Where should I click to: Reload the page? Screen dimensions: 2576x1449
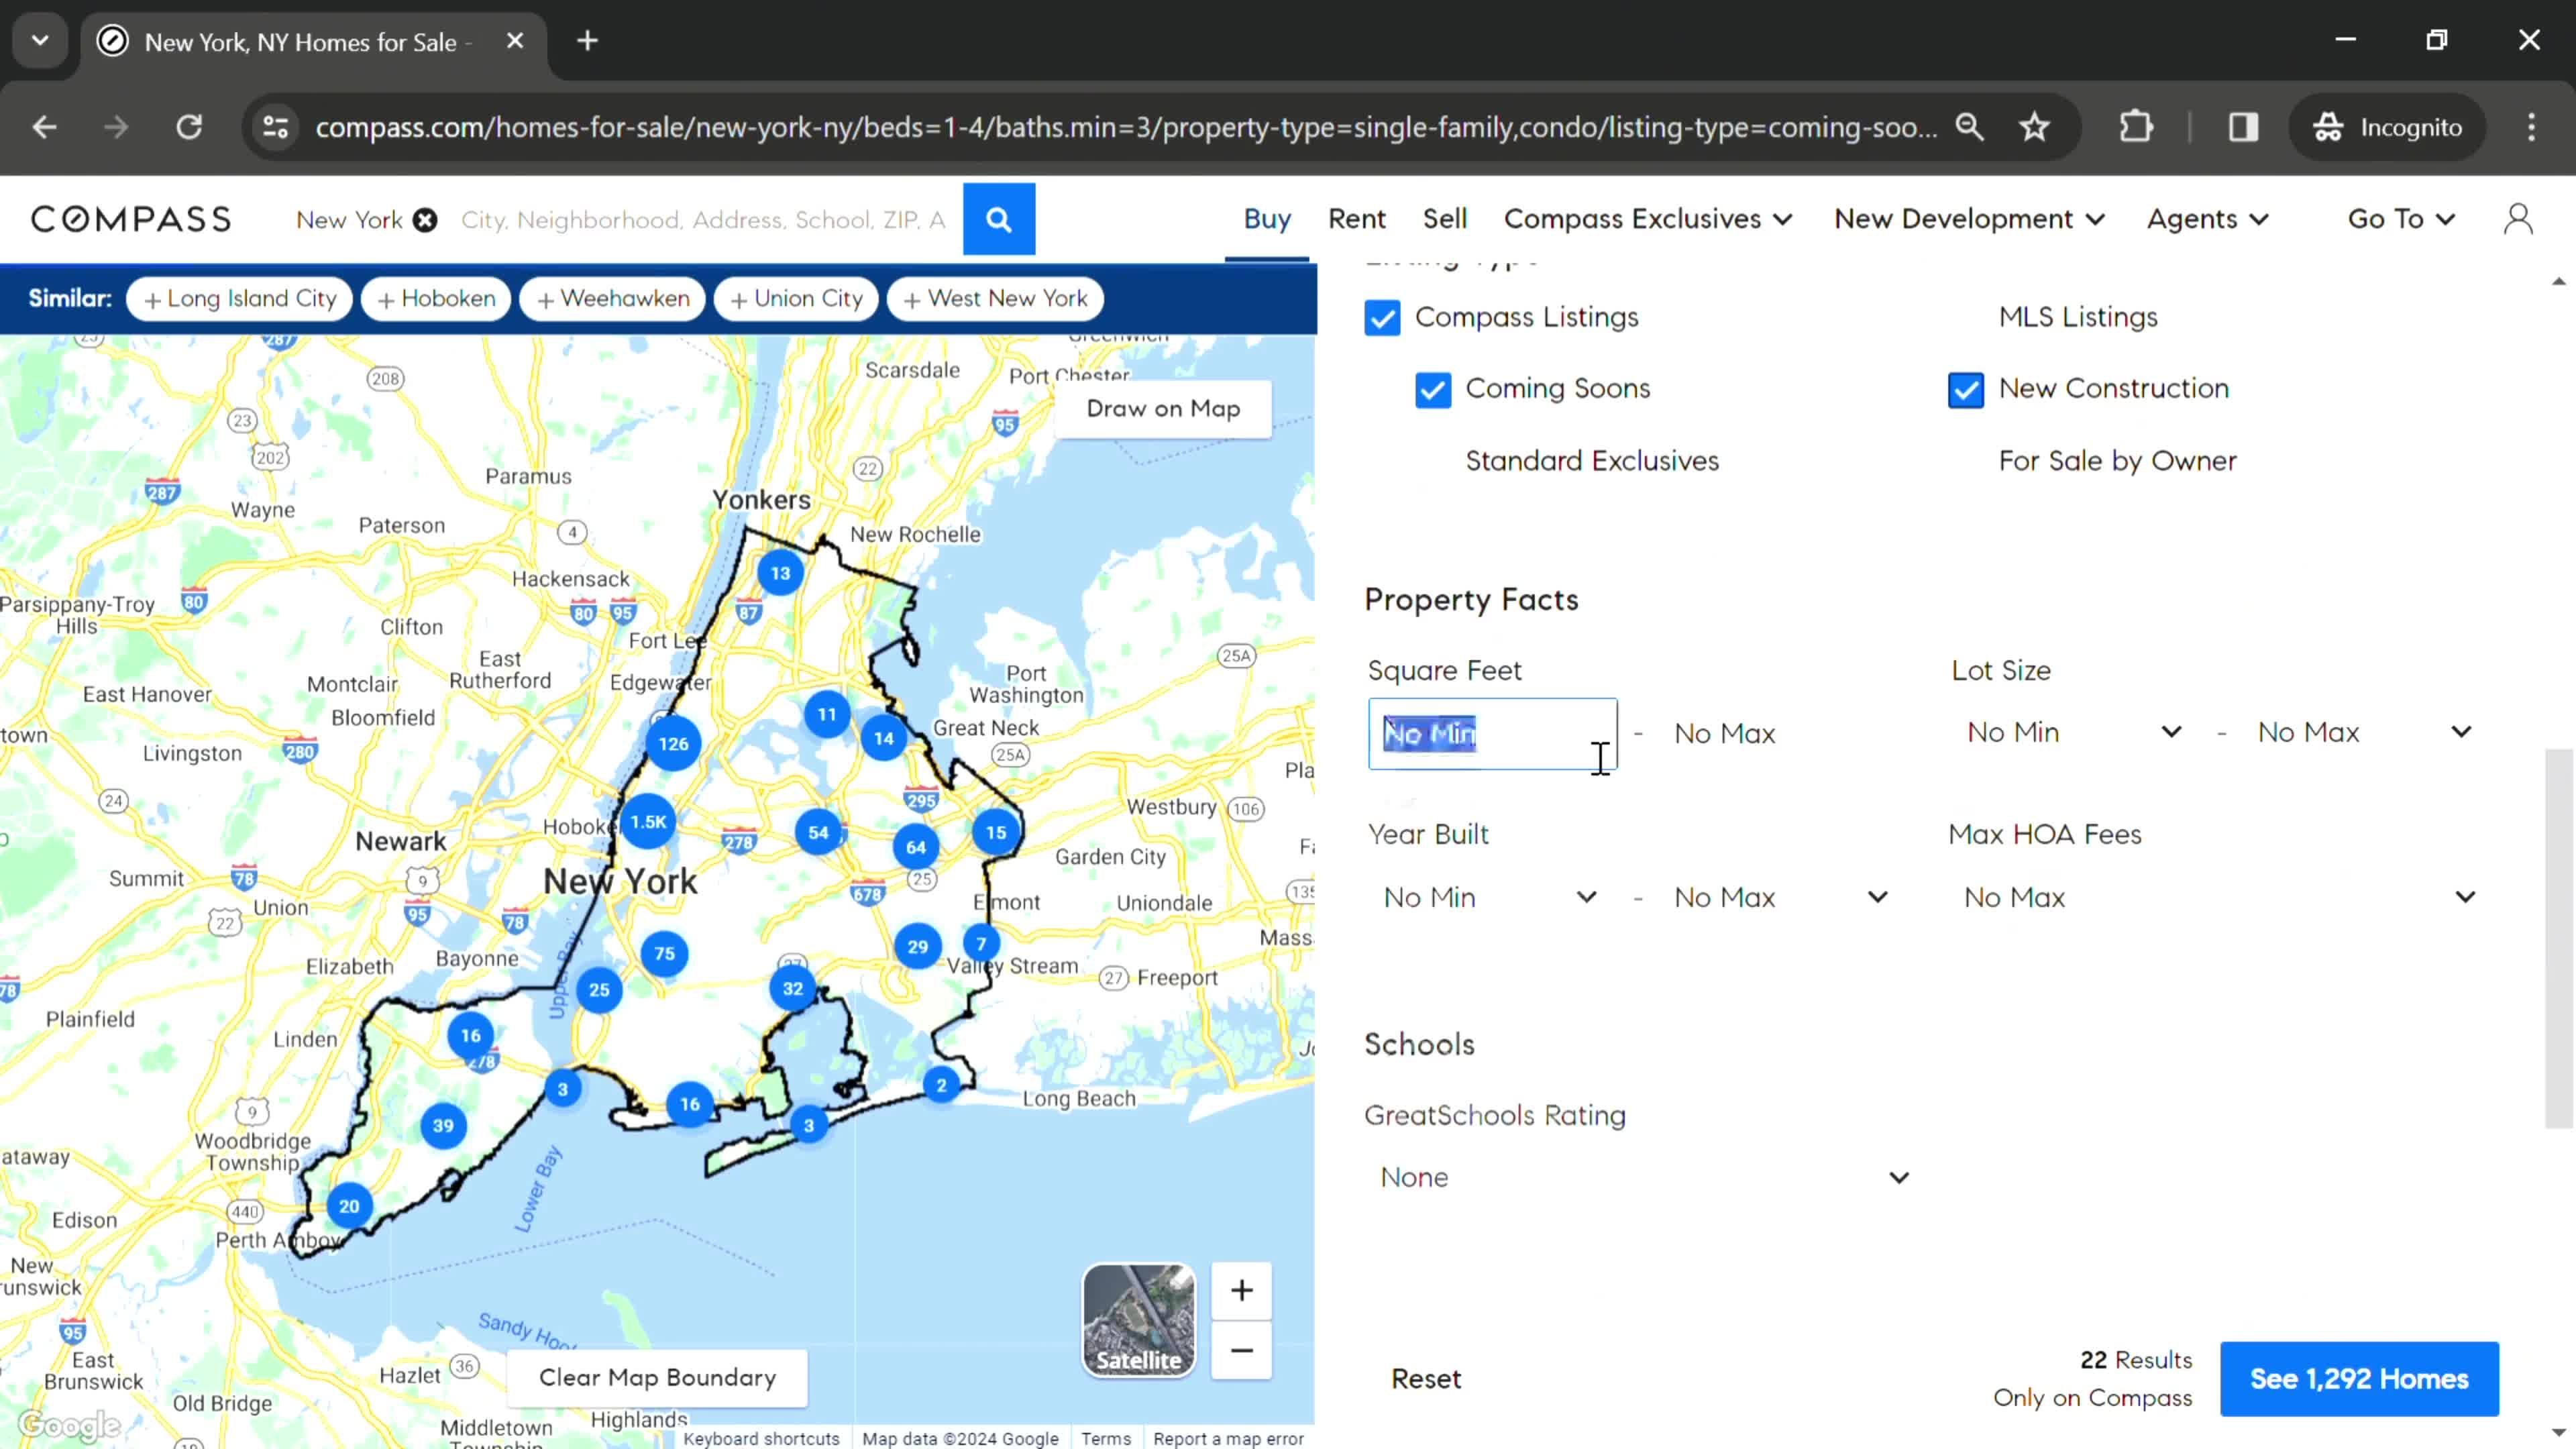(x=189, y=127)
